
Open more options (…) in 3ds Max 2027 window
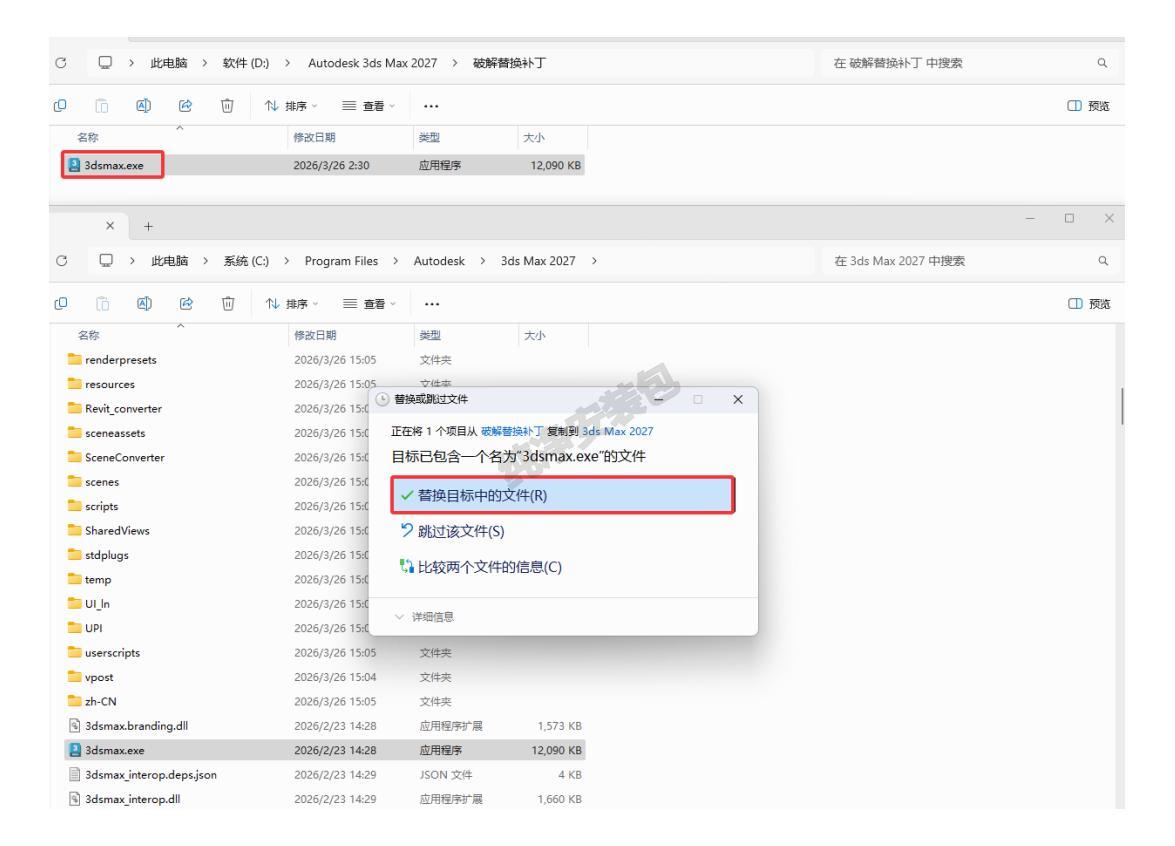(432, 304)
